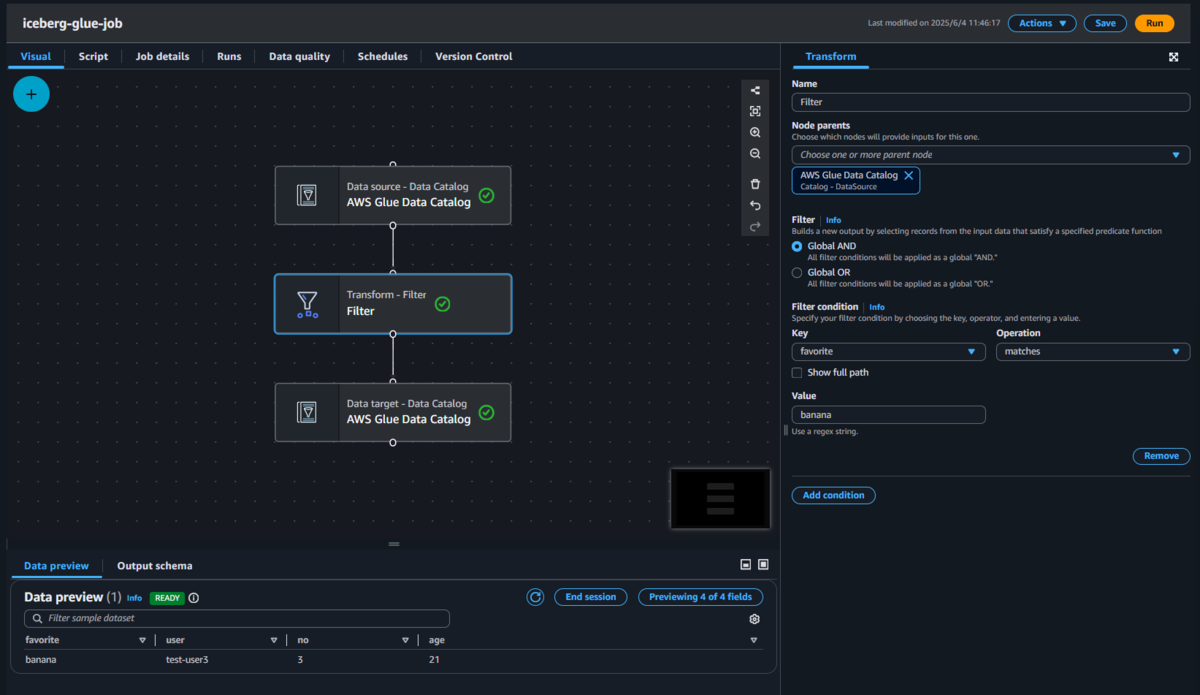The width and height of the screenshot is (1200, 695).
Task: Expand the Transform panel to full screen
Action: pos(1173,57)
